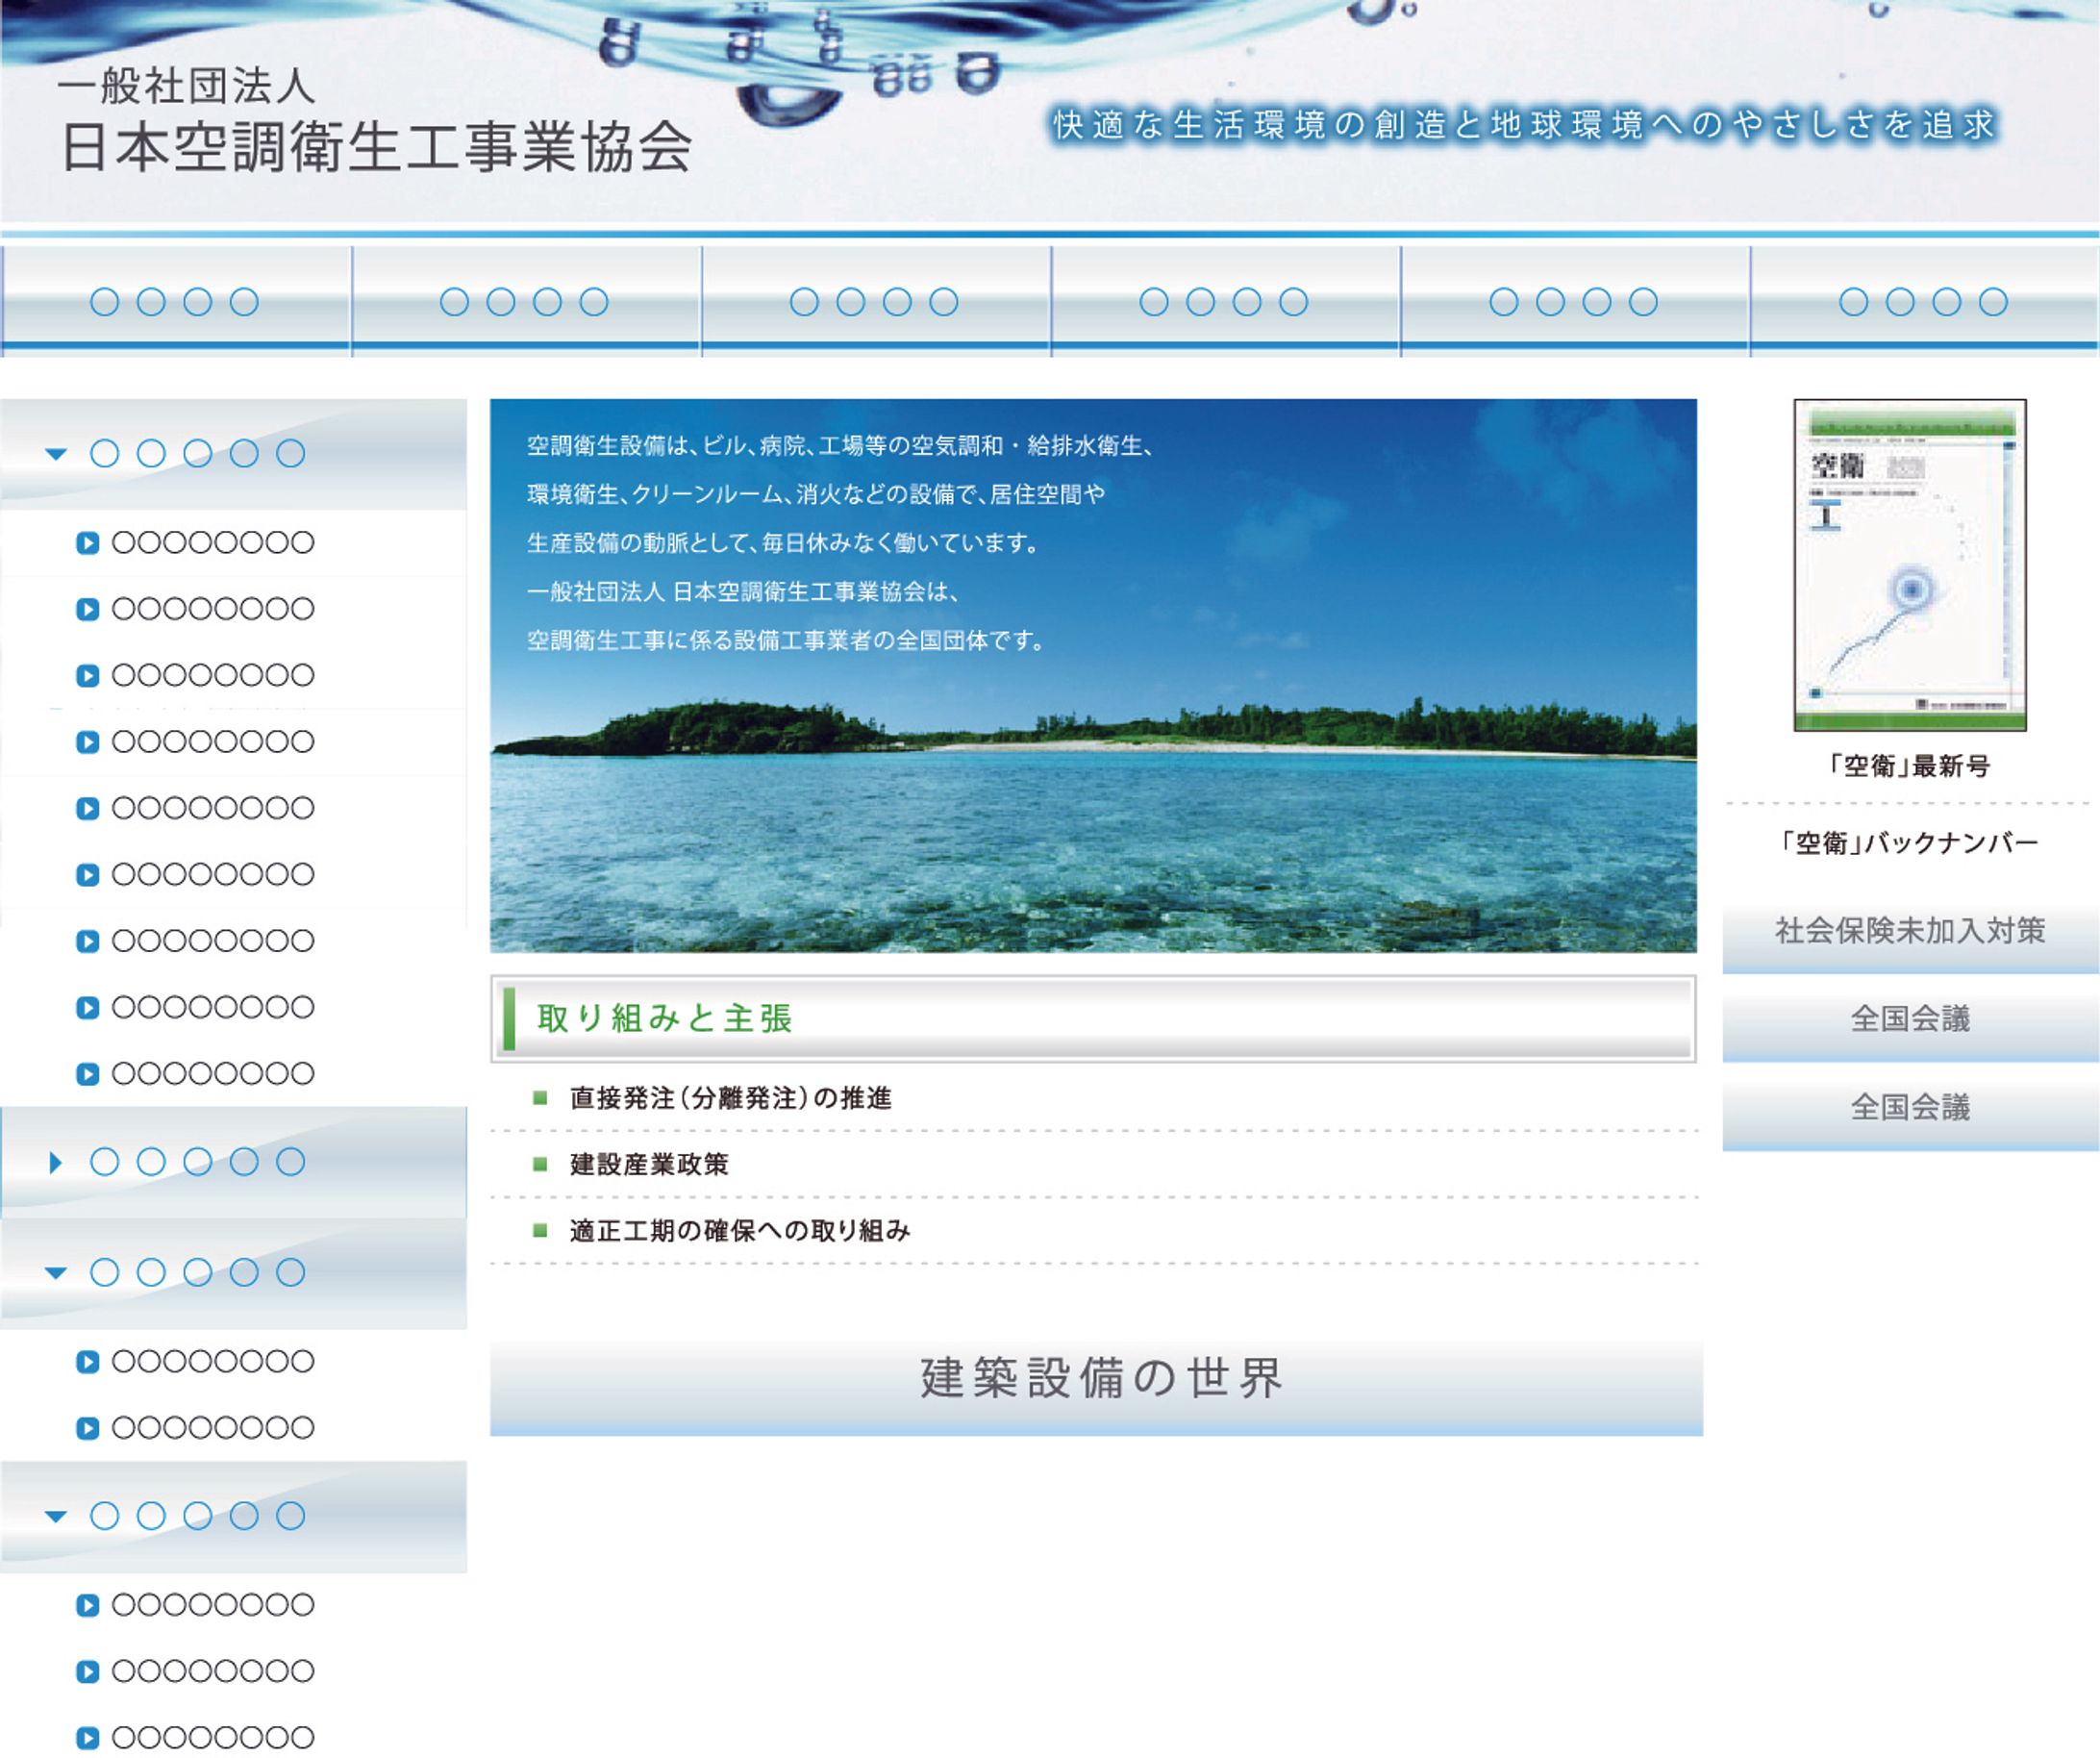Click green bullet beside 直接発注(分離発注)の推進

click(x=540, y=1098)
